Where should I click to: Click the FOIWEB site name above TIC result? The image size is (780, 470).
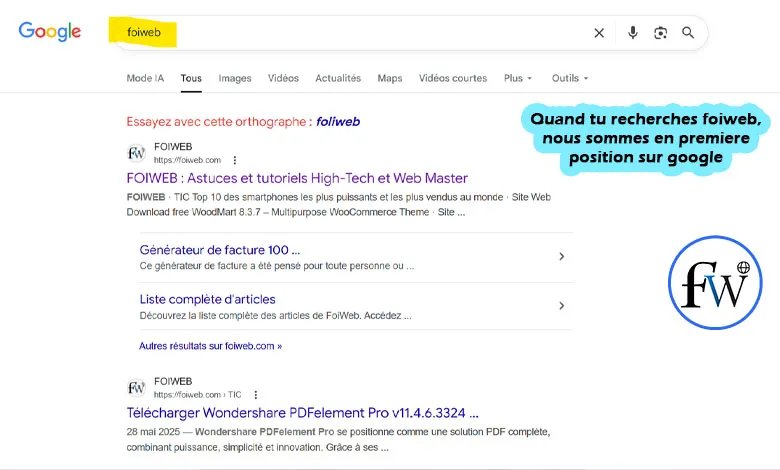173,381
